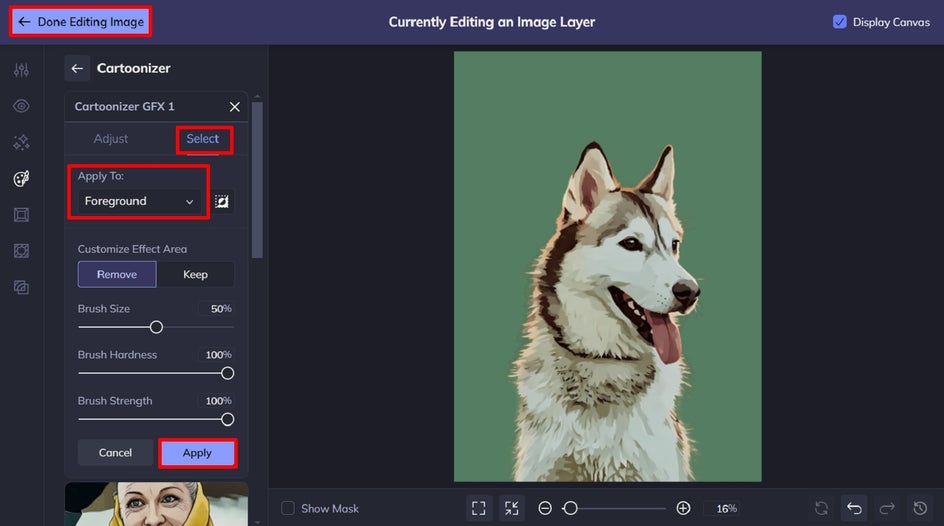Click the husky image on the canvas
Viewport: 944px width, 526px height.
(607, 267)
